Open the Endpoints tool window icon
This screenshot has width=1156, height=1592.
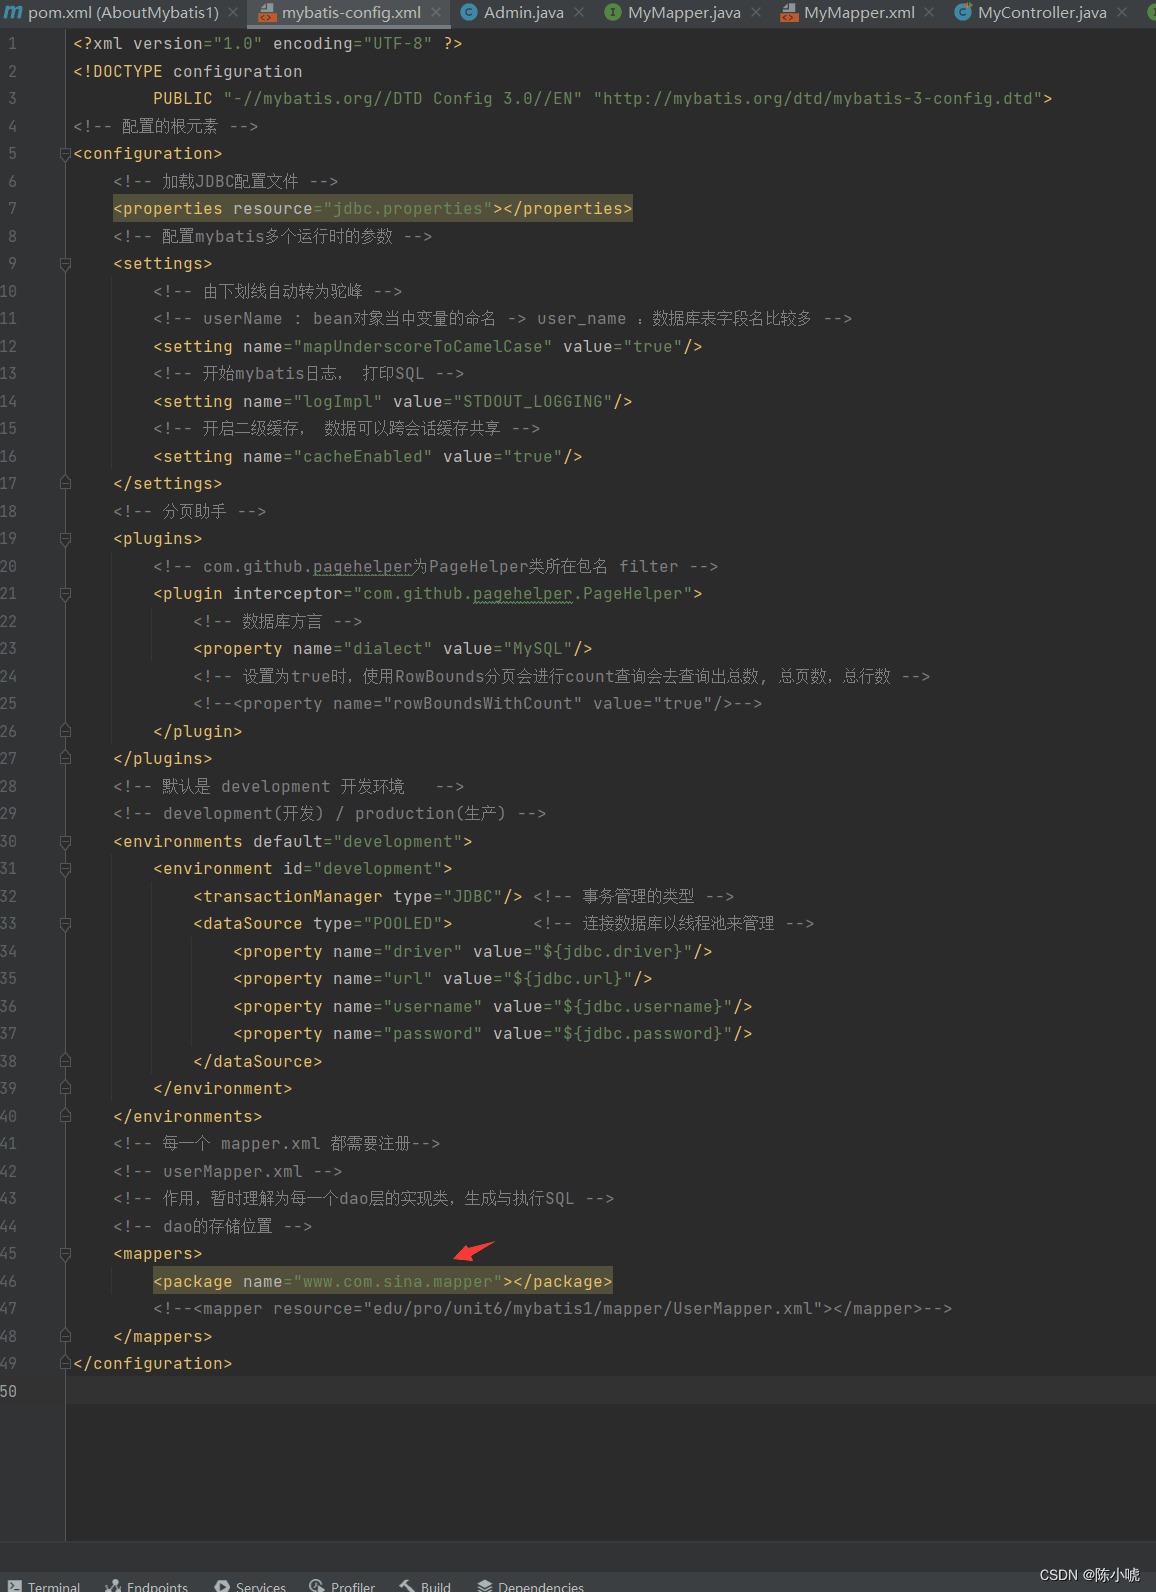coord(113,1586)
